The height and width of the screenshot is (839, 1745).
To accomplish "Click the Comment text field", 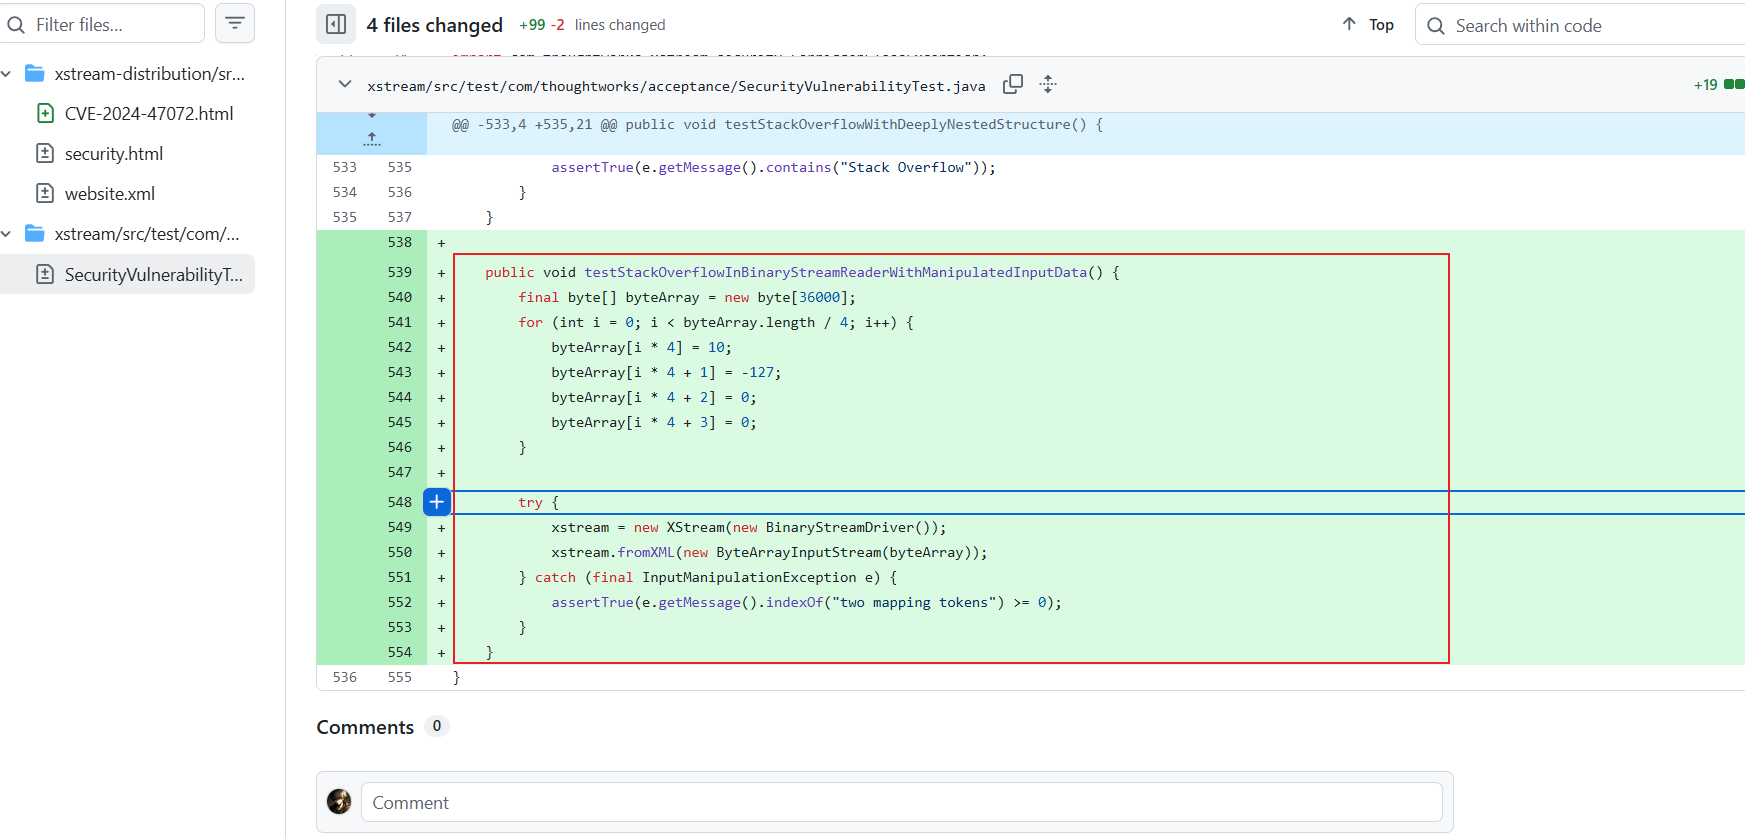I will click(x=902, y=802).
